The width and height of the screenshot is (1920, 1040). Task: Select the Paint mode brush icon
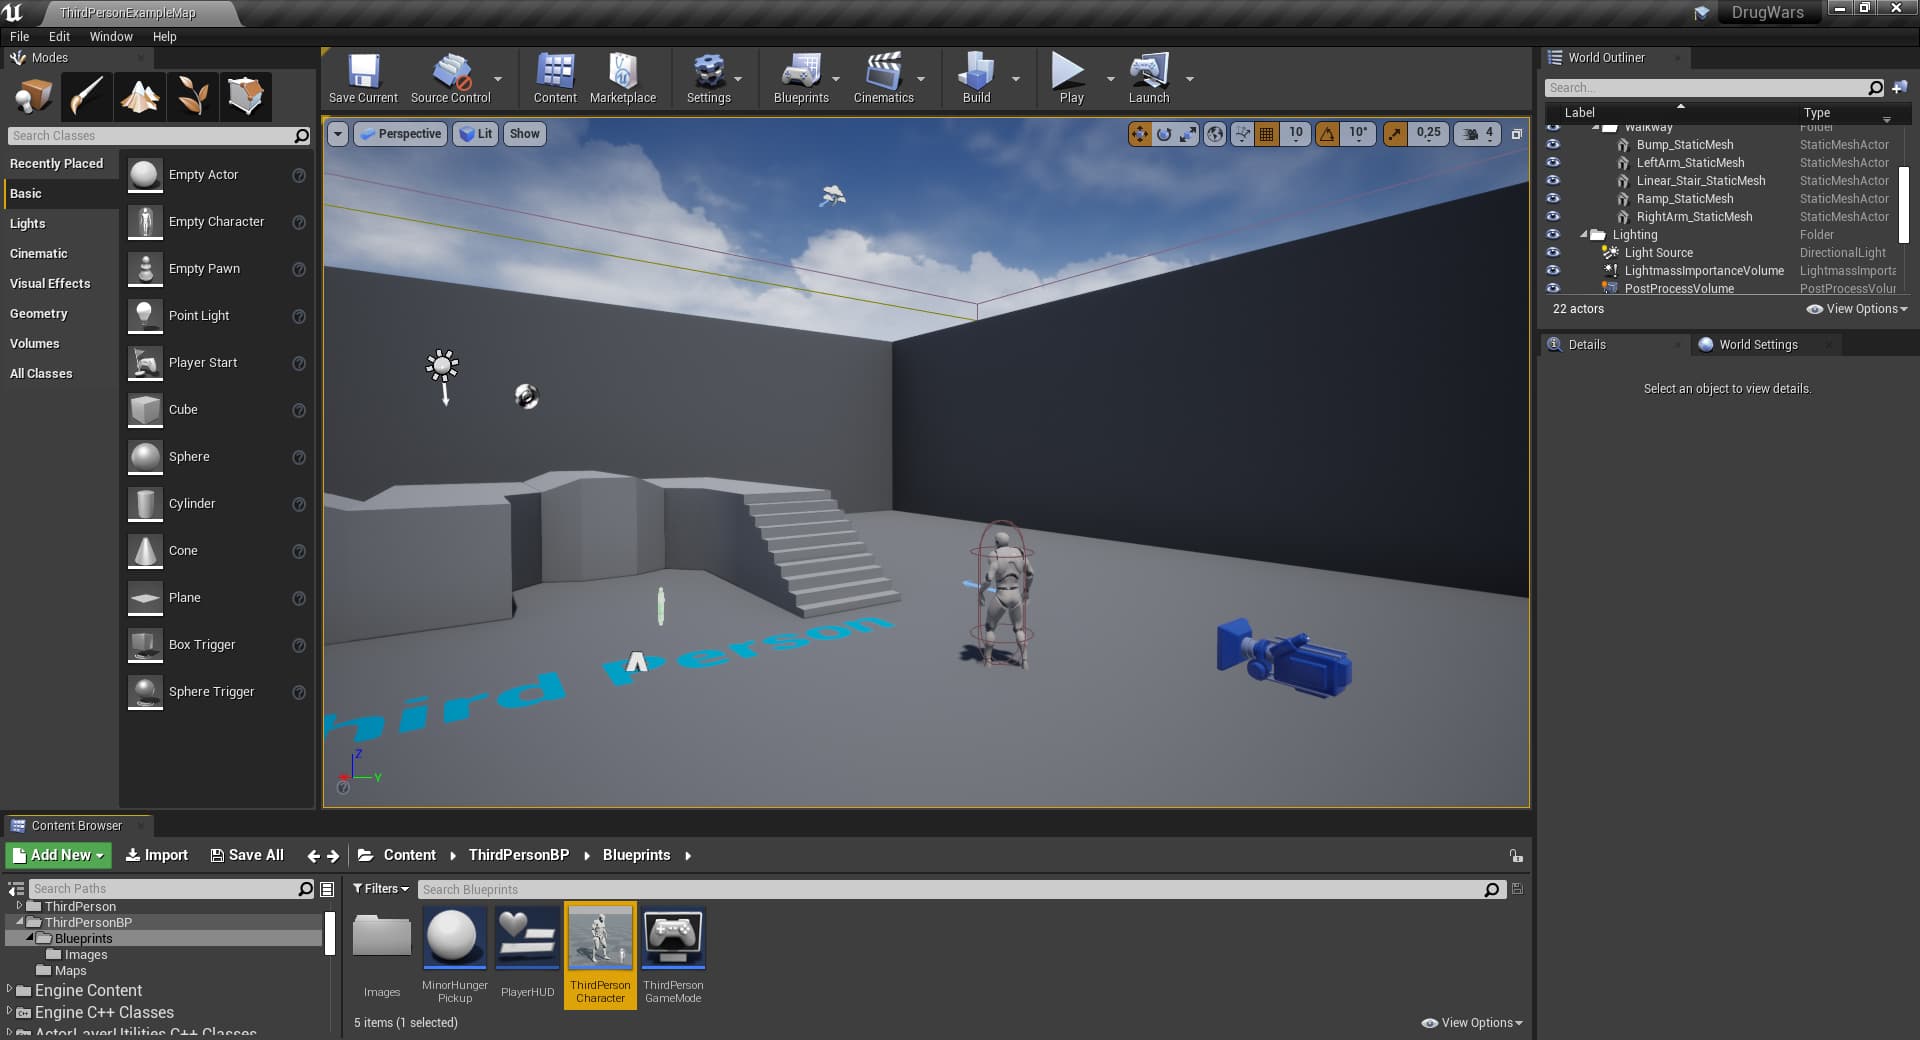pyautogui.click(x=87, y=97)
